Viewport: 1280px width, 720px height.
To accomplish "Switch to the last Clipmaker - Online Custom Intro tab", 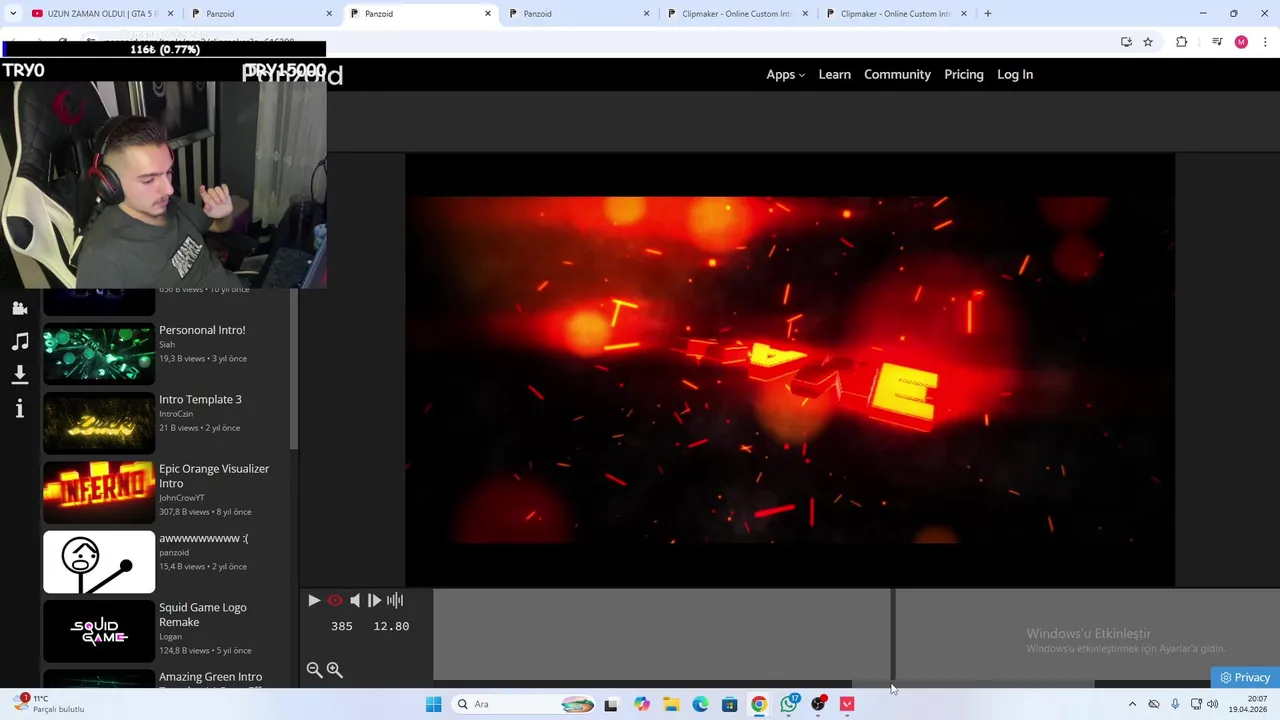I will tap(896, 14).
